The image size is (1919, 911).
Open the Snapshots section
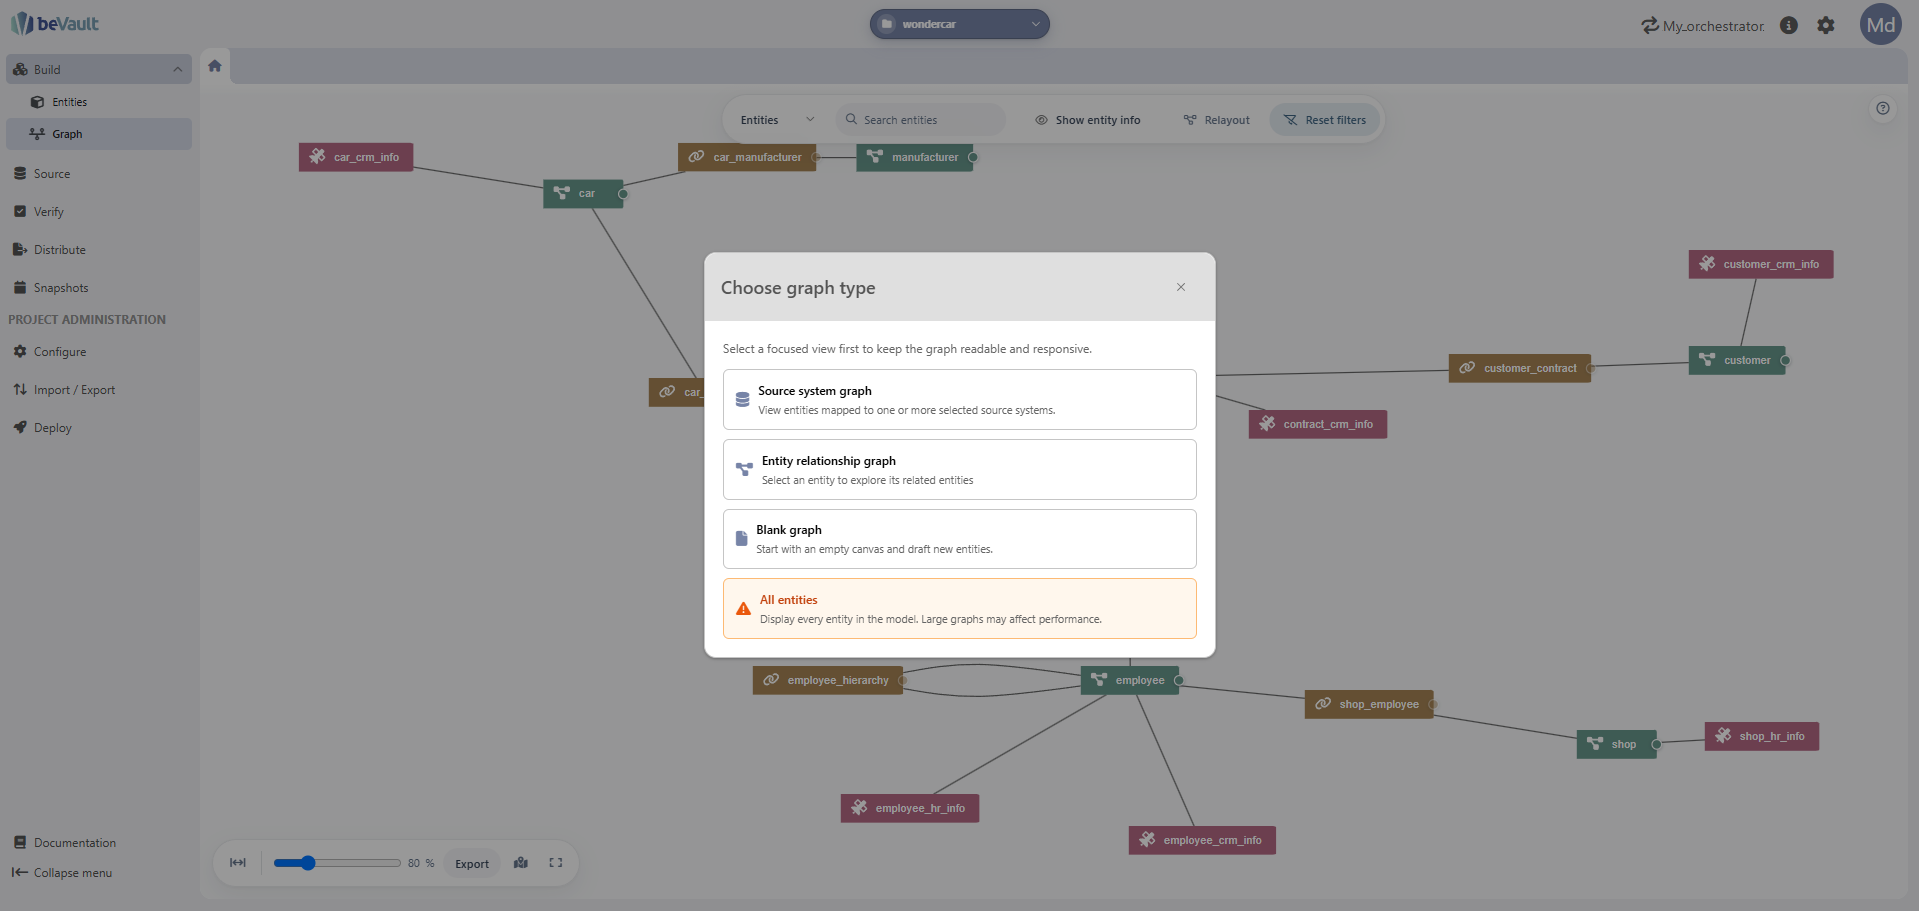click(98, 288)
